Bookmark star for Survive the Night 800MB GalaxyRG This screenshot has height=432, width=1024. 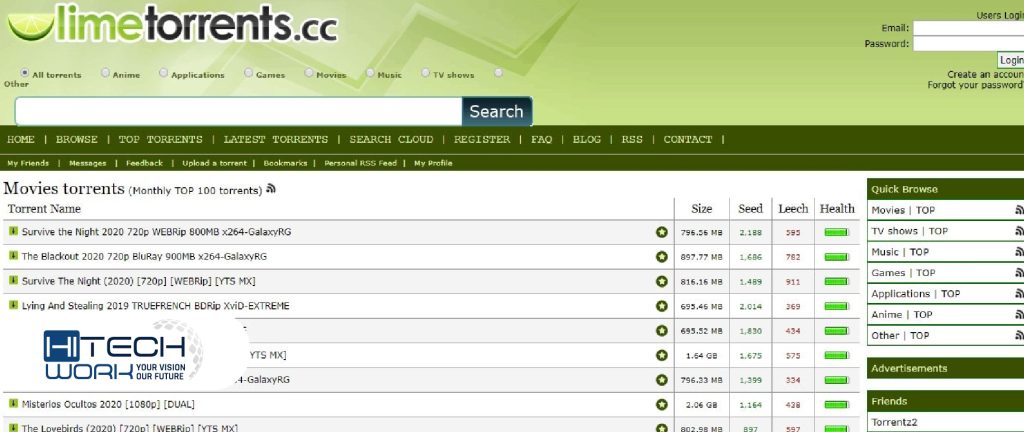(662, 232)
